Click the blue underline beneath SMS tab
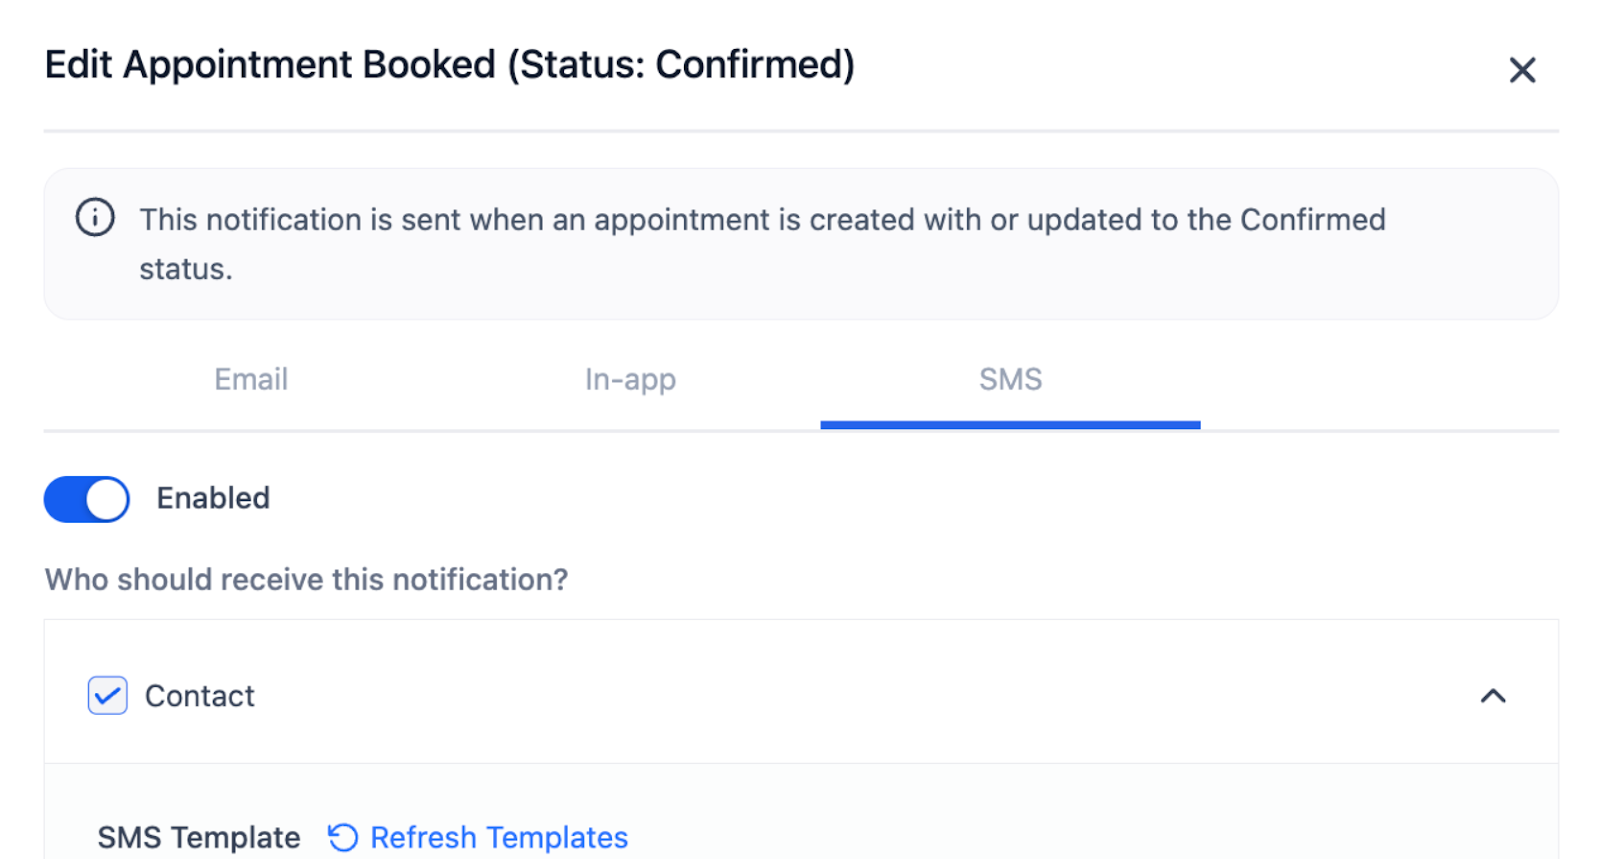Viewport: 1600px width, 859px height. (x=1010, y=425)
